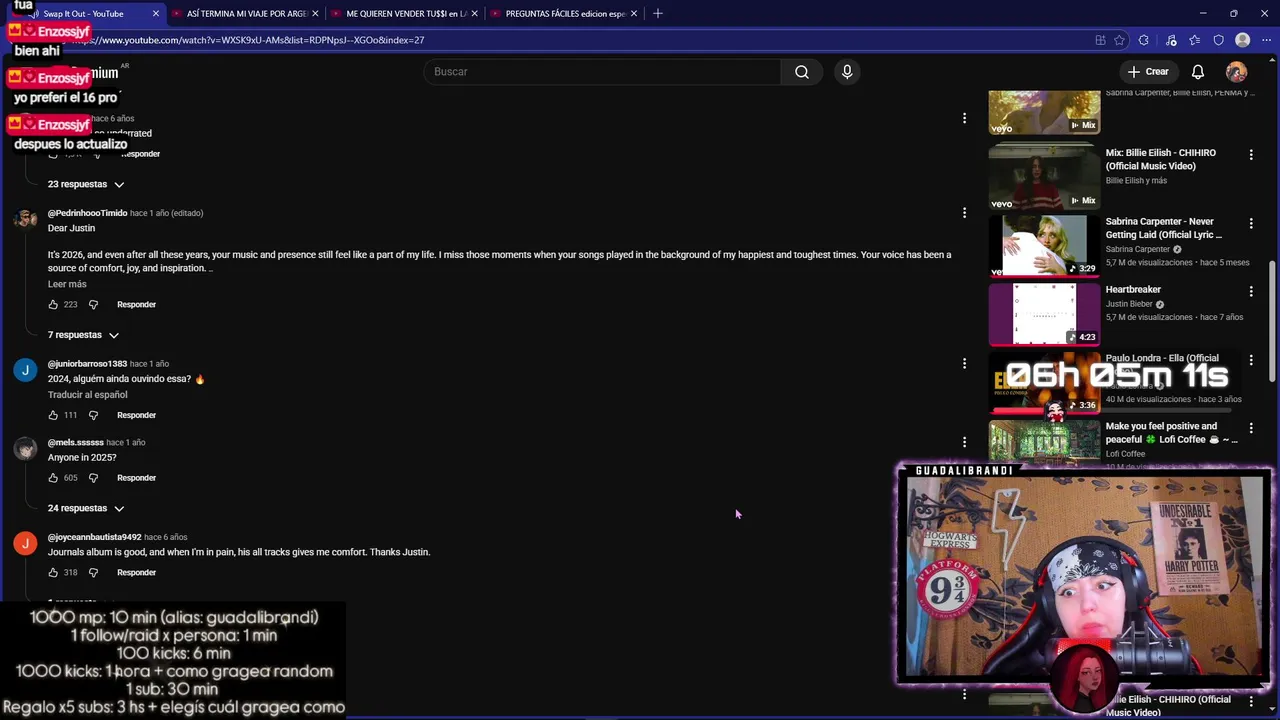Viewport: 1280px width, 720px height.
Task: Reply to juniorbarroso1383 comment via Responder
Action: click(x=136, y=415)
